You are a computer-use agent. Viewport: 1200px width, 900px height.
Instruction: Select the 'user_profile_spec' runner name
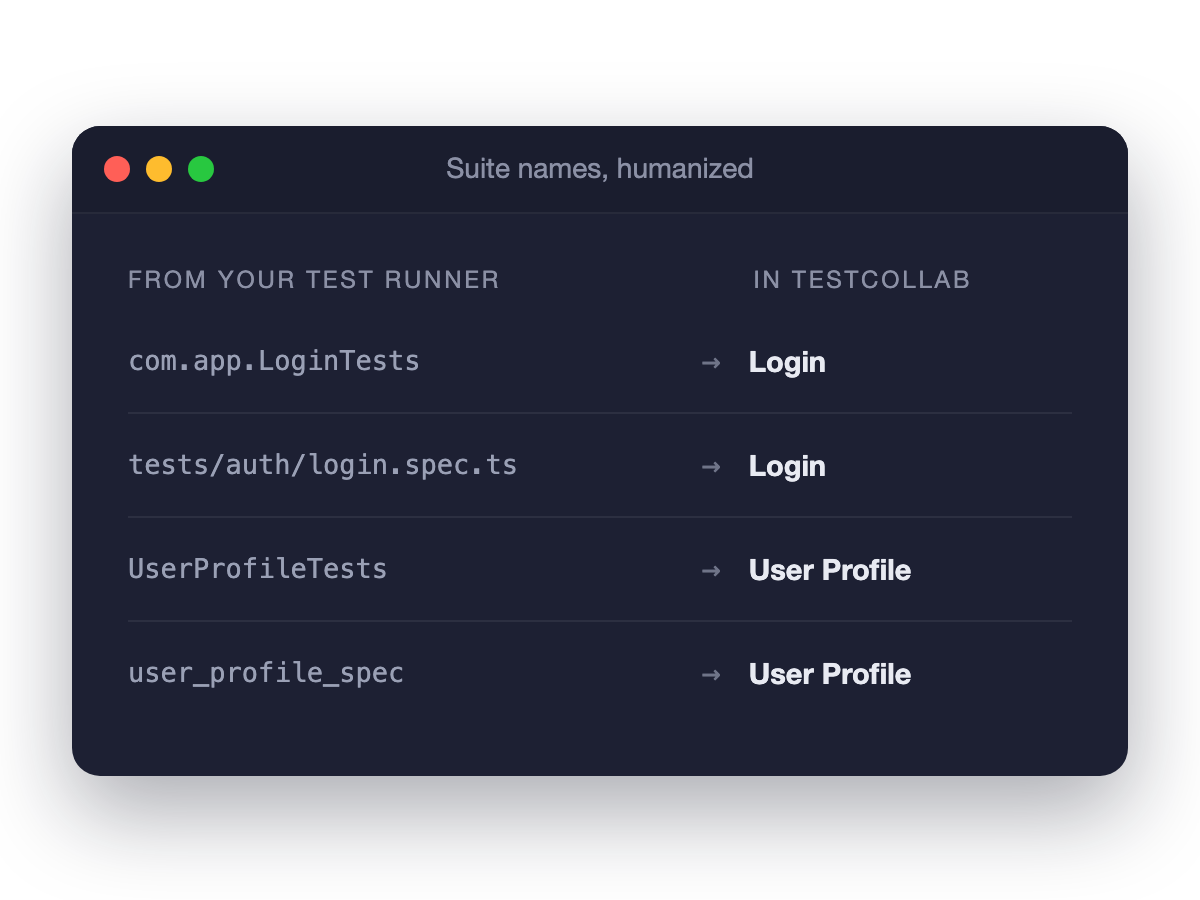[x=266, y=673]
